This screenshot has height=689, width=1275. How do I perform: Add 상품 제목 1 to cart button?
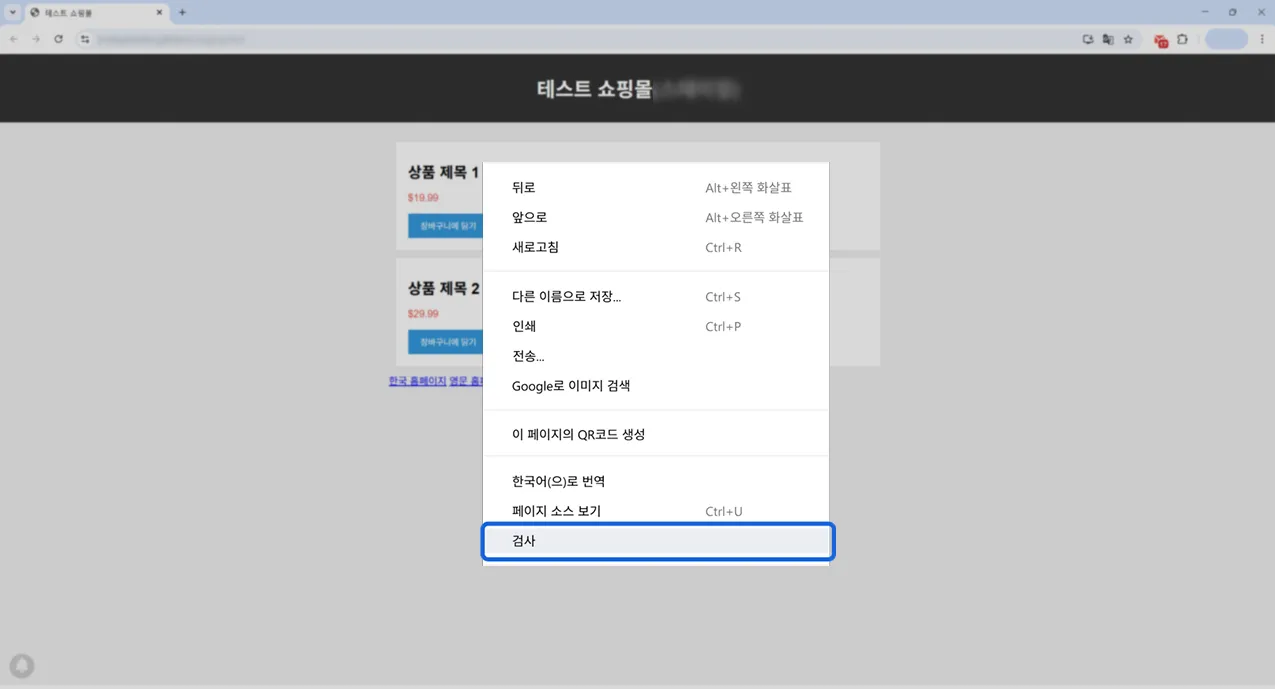click(x=445, y=226)
